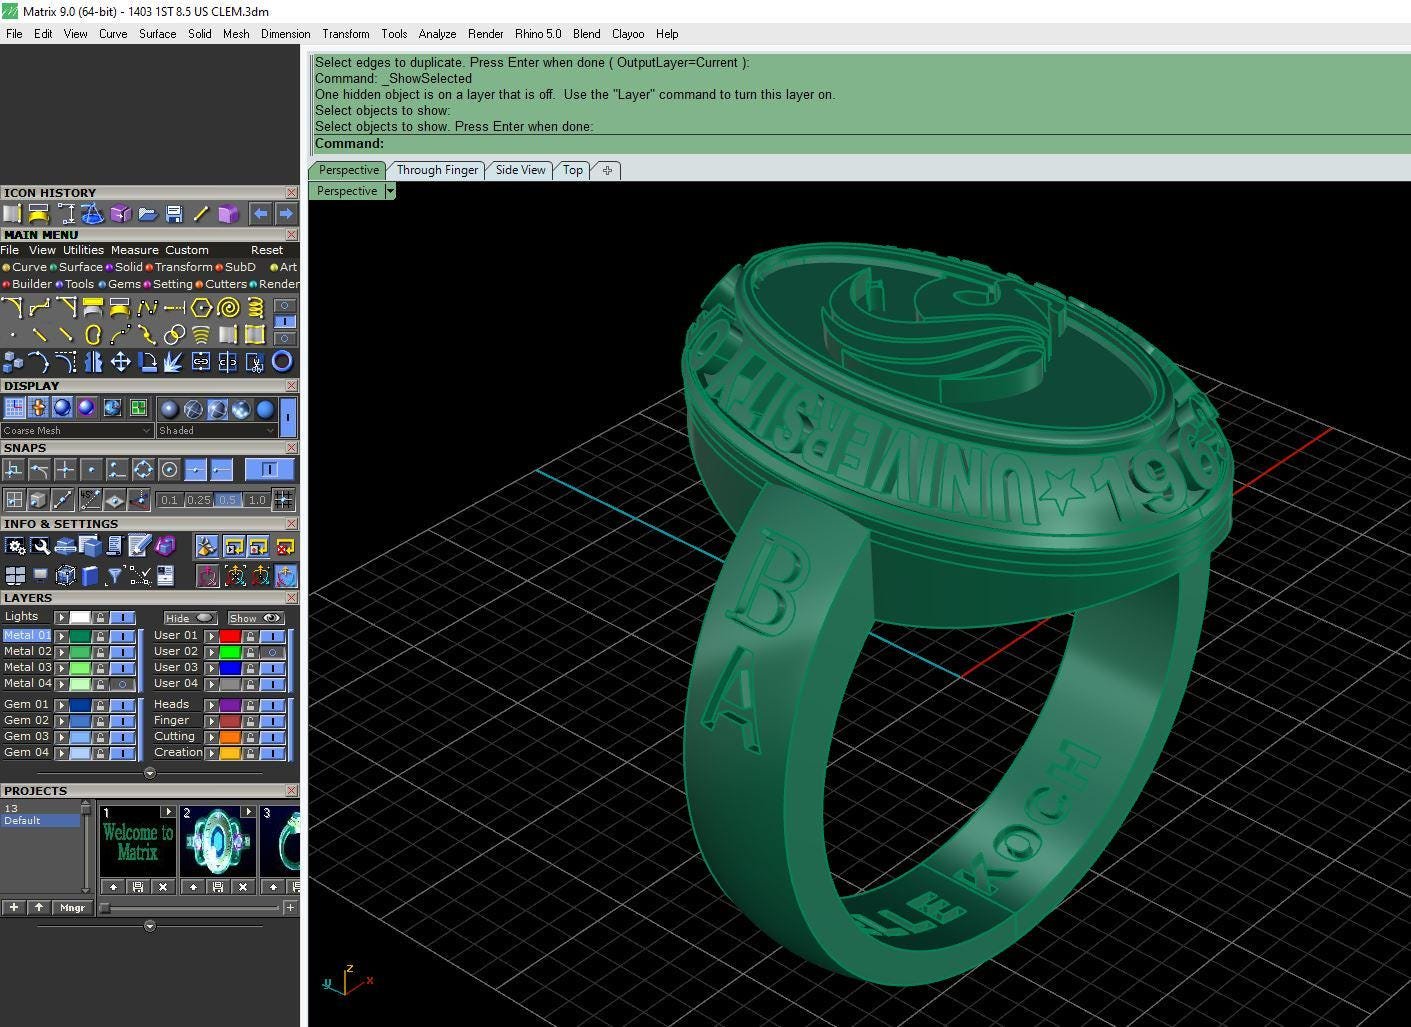Toggle the lock on the Heads layer
This screenshot has width=1411, height=1027.
(x=250, y=705)
